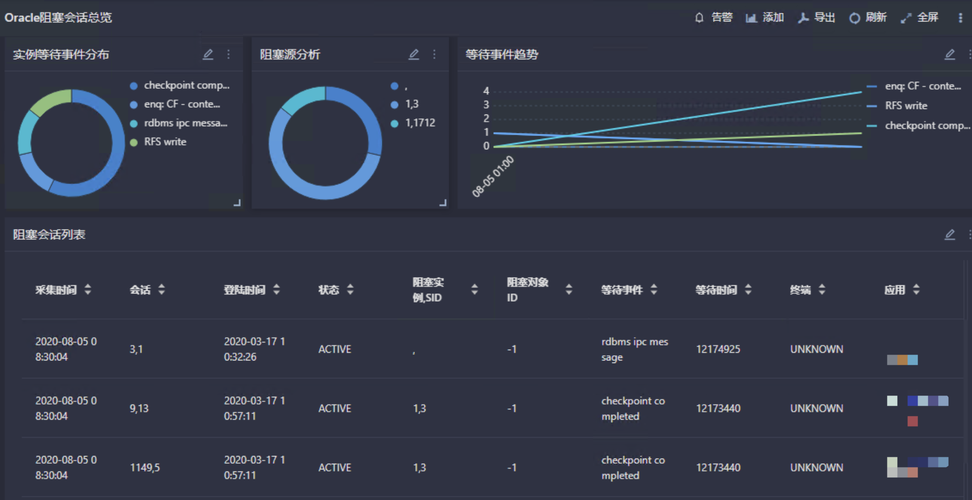This screenshot has width=972, height=500.
Task: Toggle checkpoint comp... legend in donut chart
Action: [x=180, y=86]
